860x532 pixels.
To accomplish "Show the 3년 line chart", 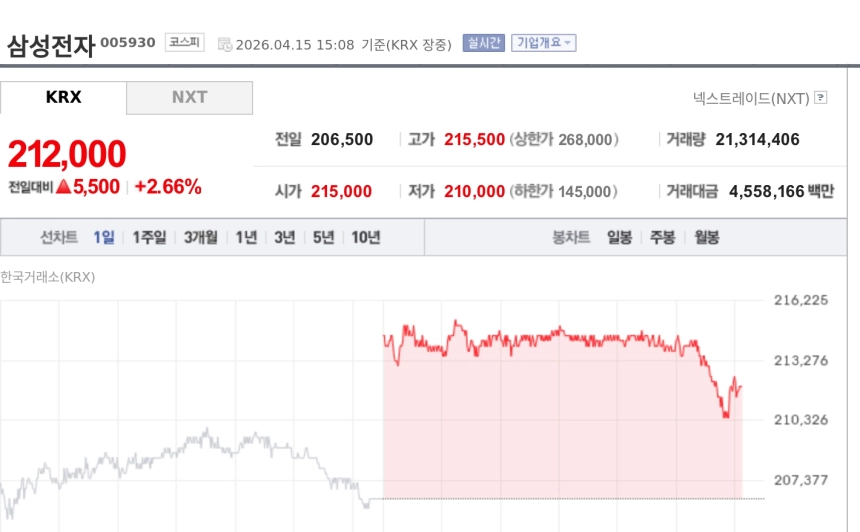I will point(285,237).
